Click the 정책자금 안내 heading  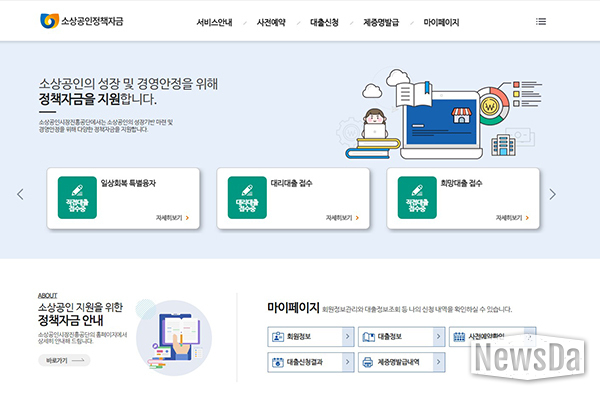tap(70, 320)
